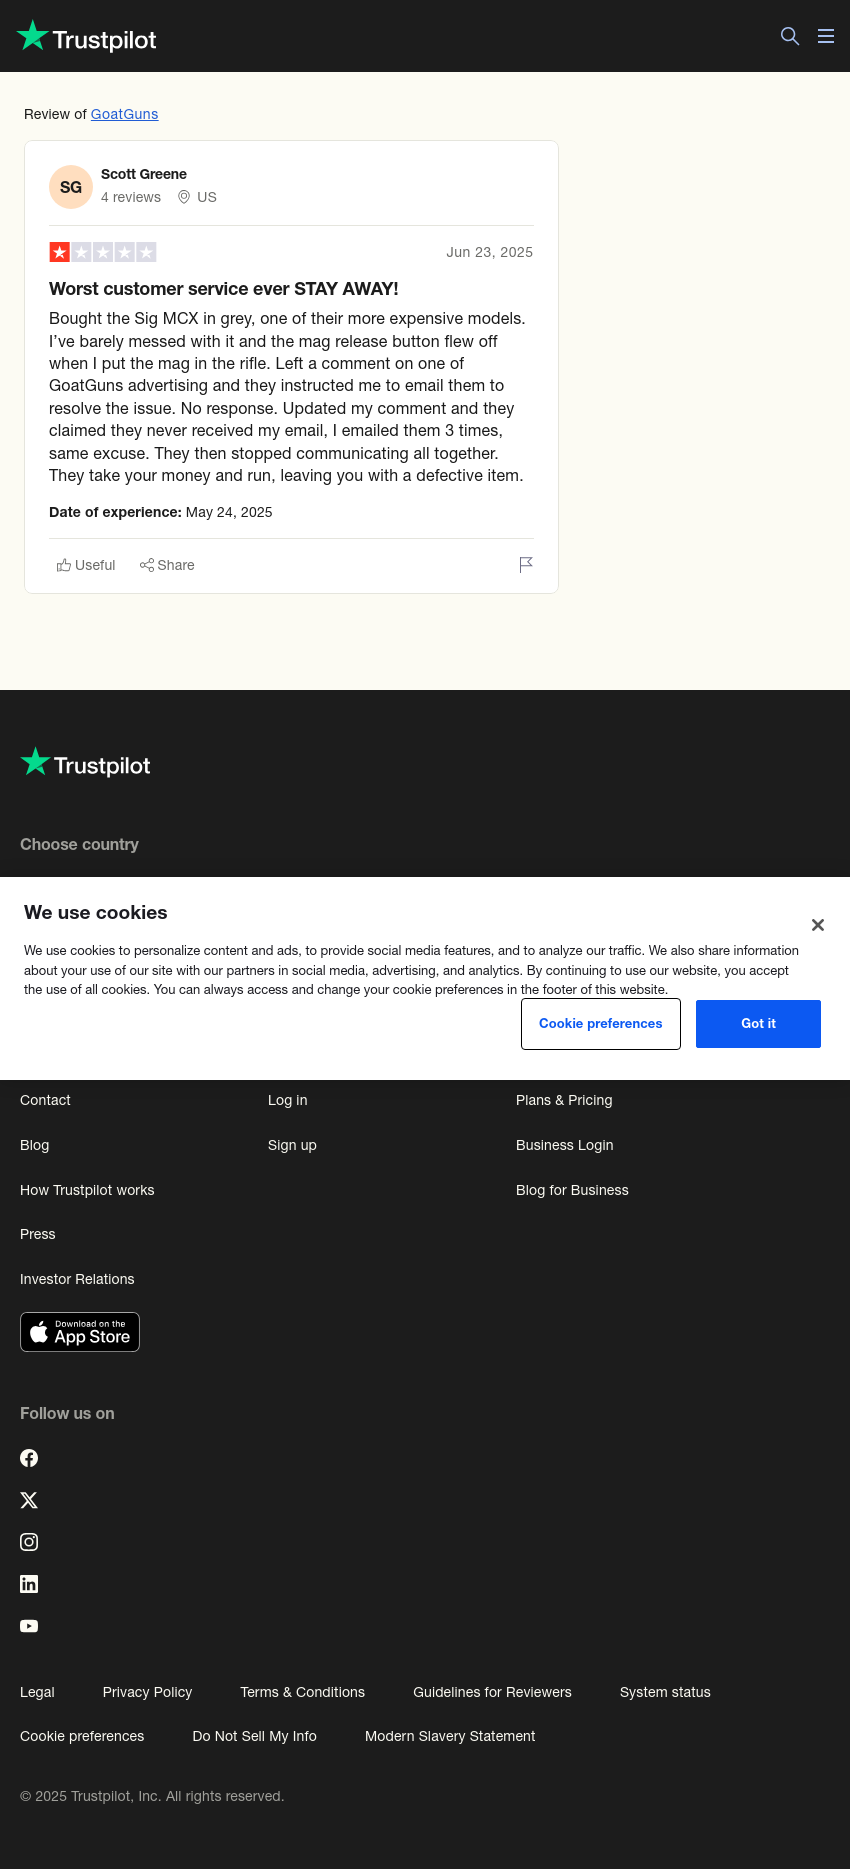Open Trustpilot's YouTube icon

(x=29, y=1626)
